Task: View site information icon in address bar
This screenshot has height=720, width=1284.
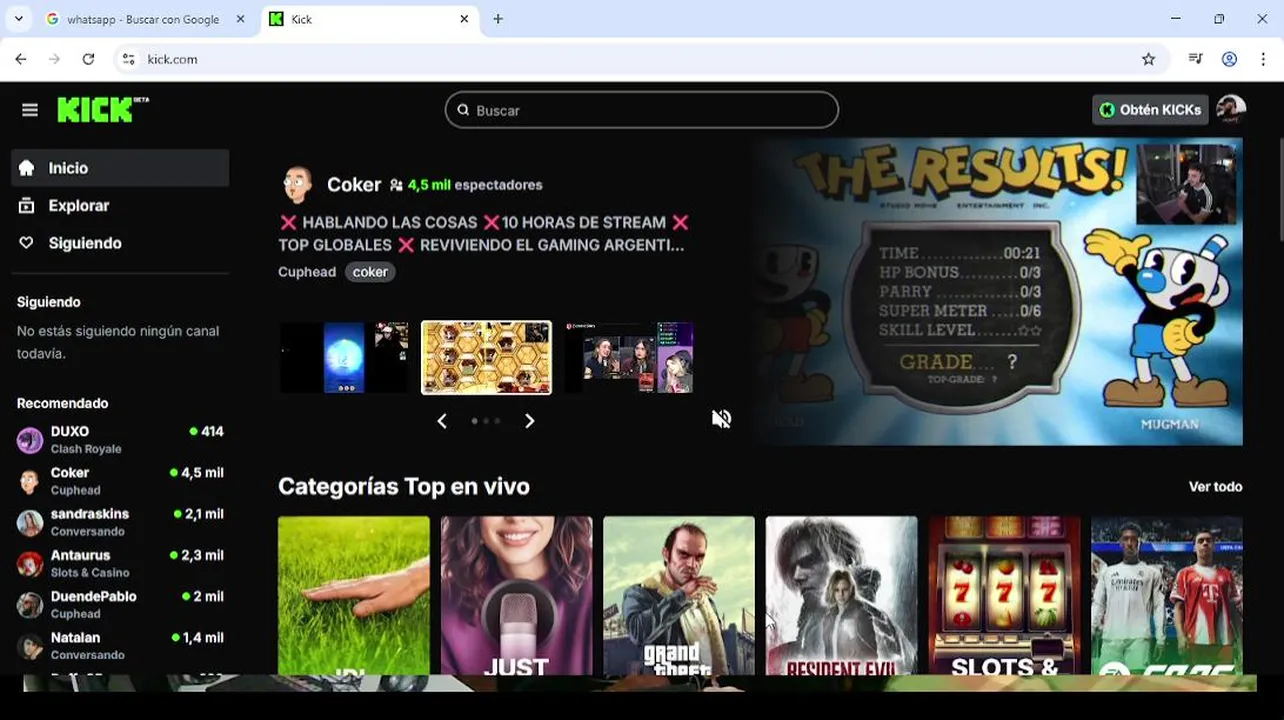Action: [x=128, y=59]
